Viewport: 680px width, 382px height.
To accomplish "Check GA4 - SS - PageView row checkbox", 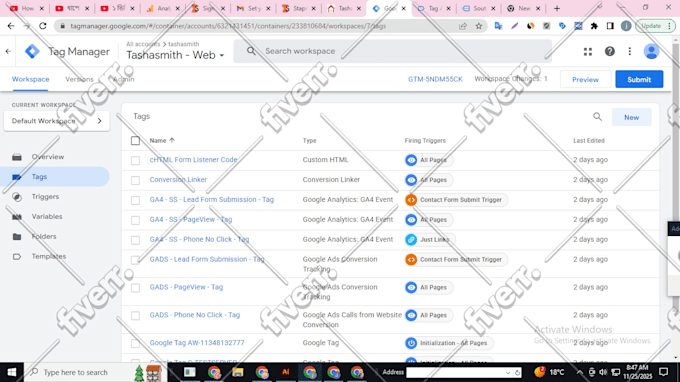I will 135,220.
